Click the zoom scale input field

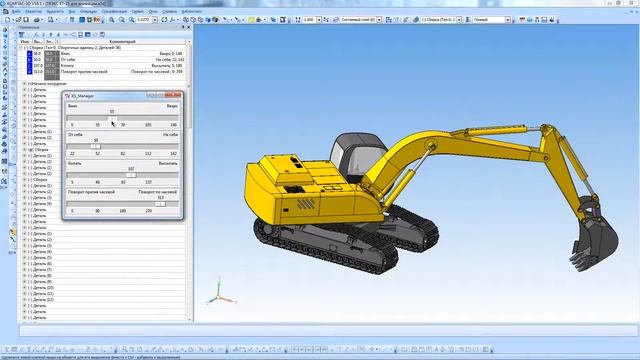click(x=144, y=20)
